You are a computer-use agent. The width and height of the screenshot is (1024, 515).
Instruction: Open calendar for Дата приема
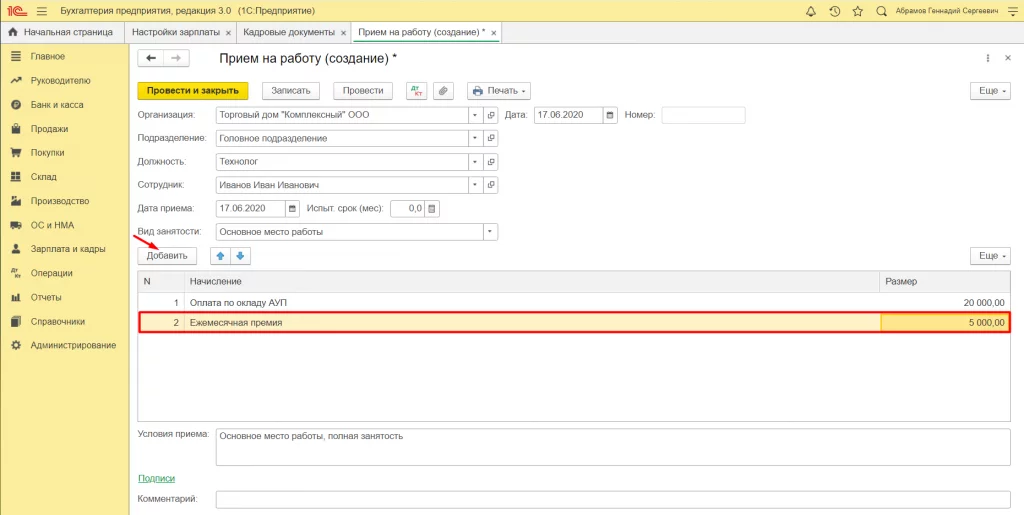[x=293, y=209]
